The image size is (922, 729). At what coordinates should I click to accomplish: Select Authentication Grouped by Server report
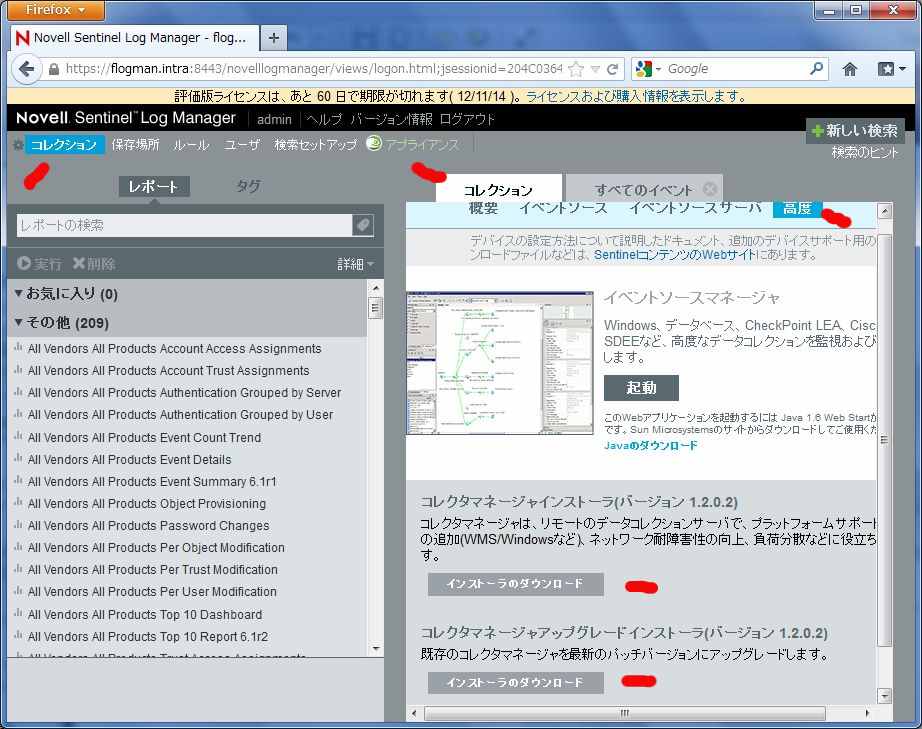click(x=184, y=393)
